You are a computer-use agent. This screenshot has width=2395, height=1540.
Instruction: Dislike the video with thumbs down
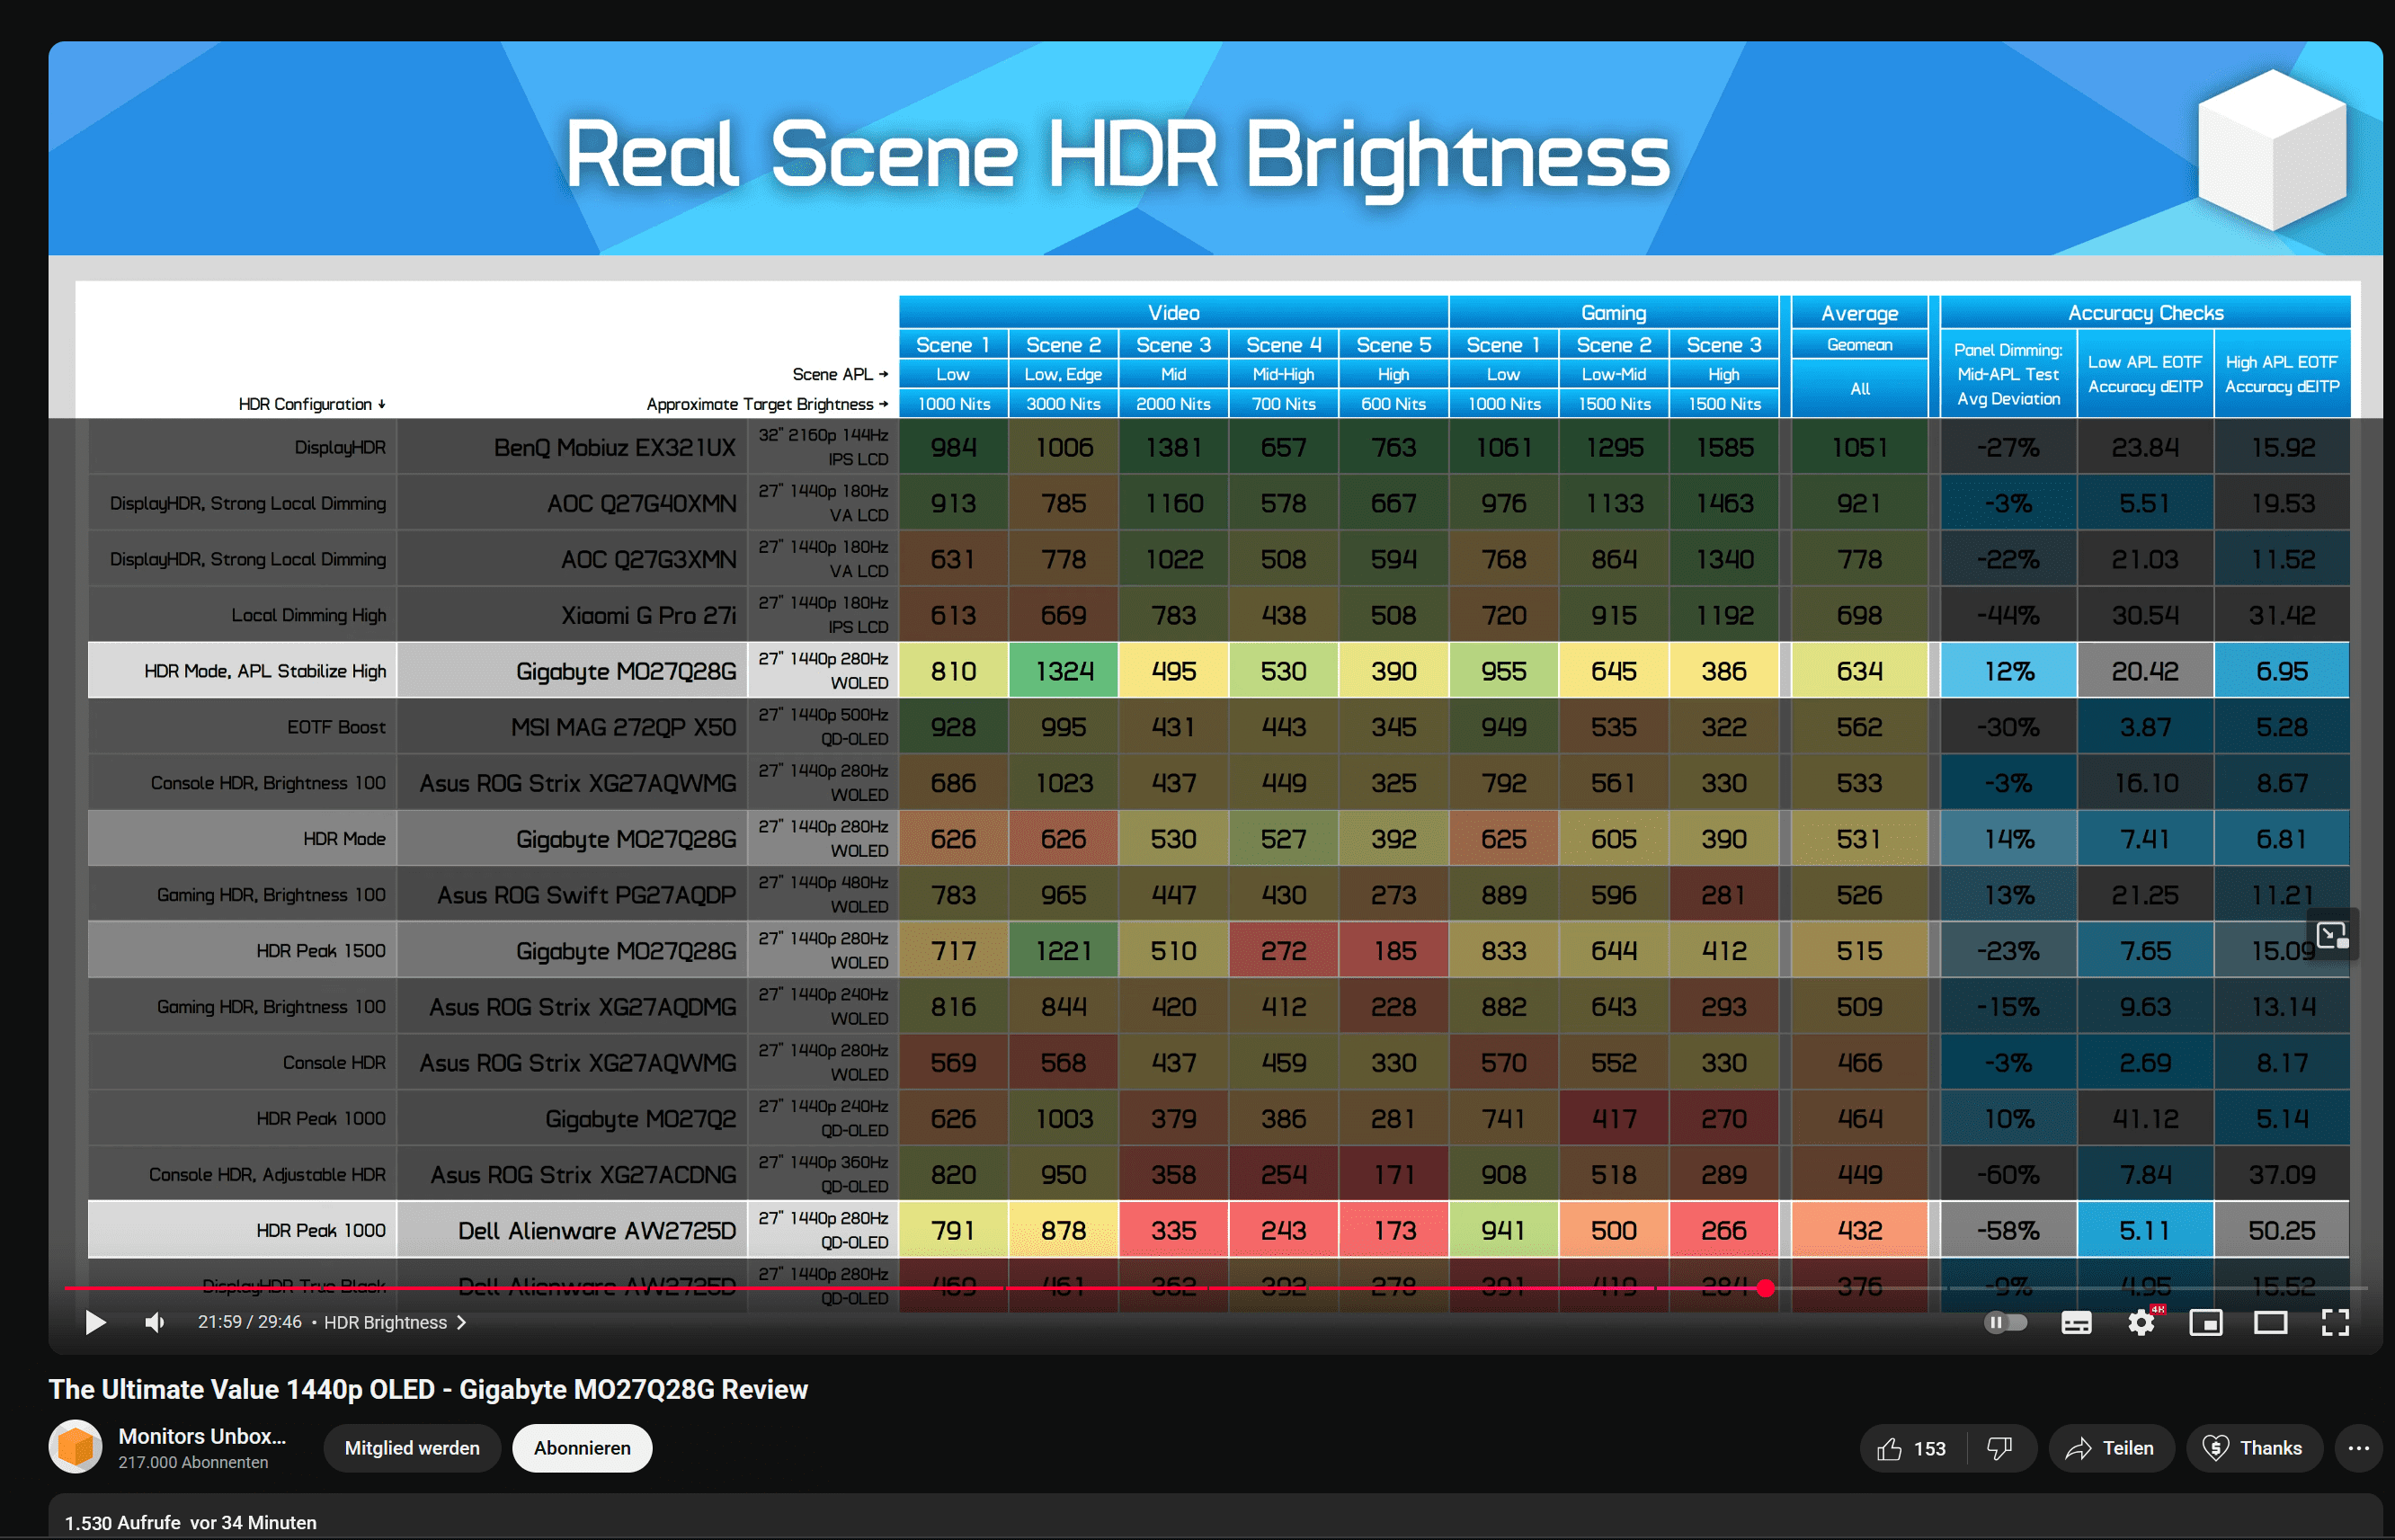click(x=1999, y=1449)
